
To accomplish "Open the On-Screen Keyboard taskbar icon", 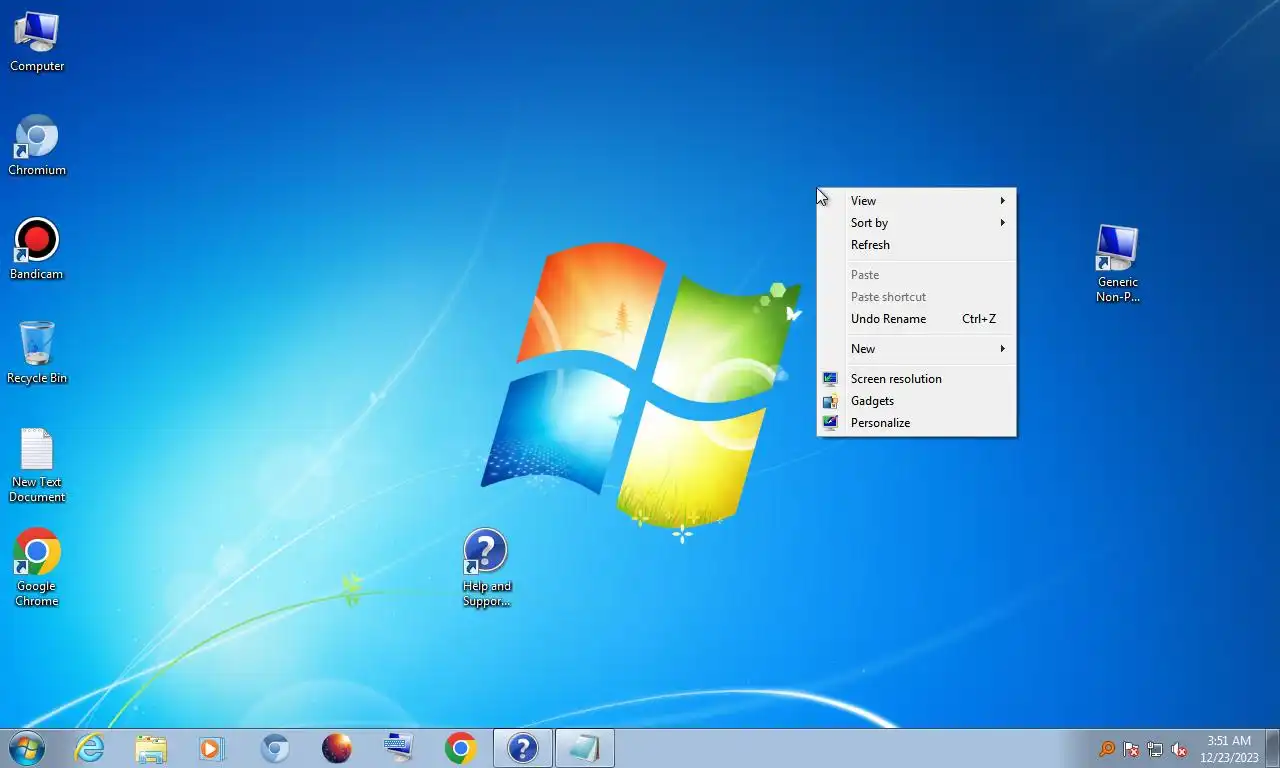I will point(399,748).
